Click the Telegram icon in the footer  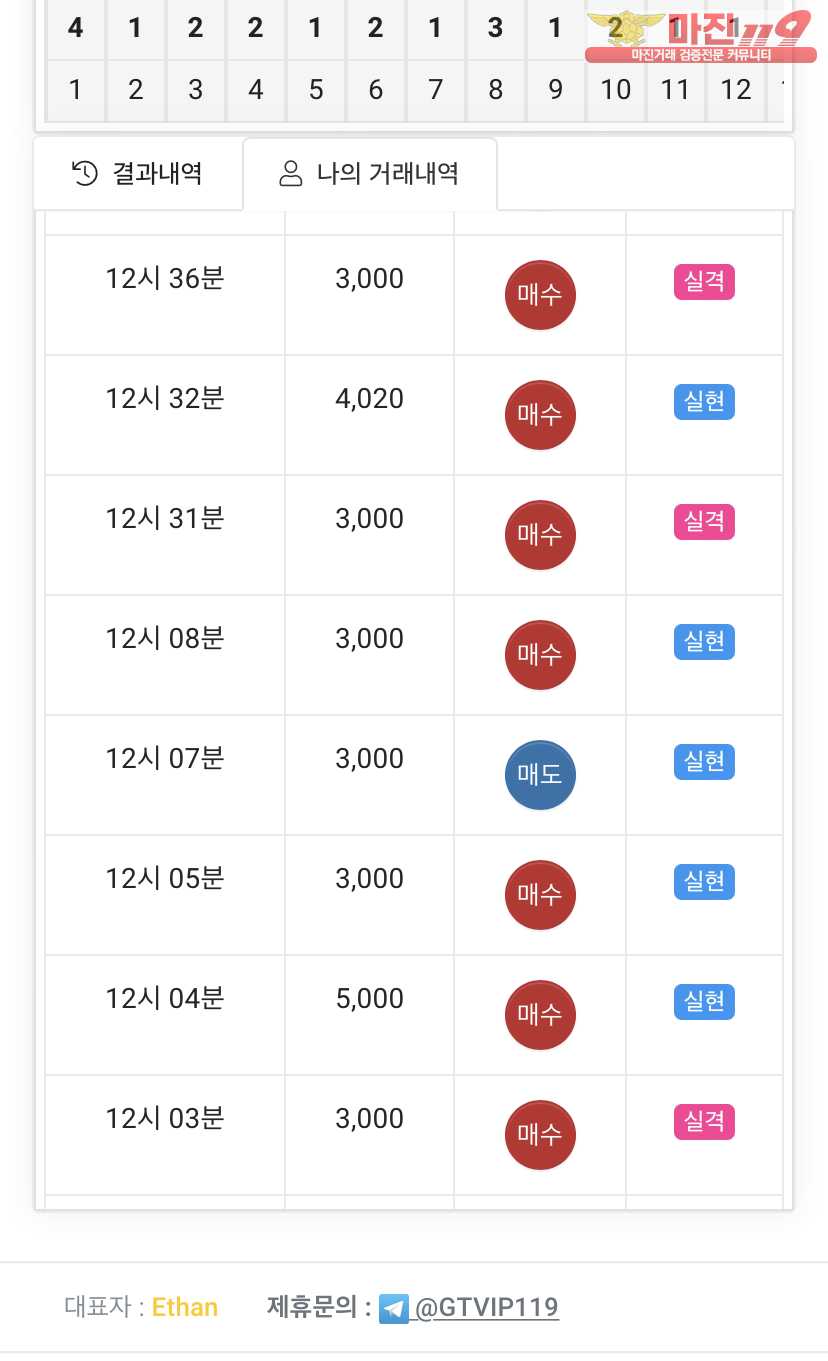pos(394,1308)
